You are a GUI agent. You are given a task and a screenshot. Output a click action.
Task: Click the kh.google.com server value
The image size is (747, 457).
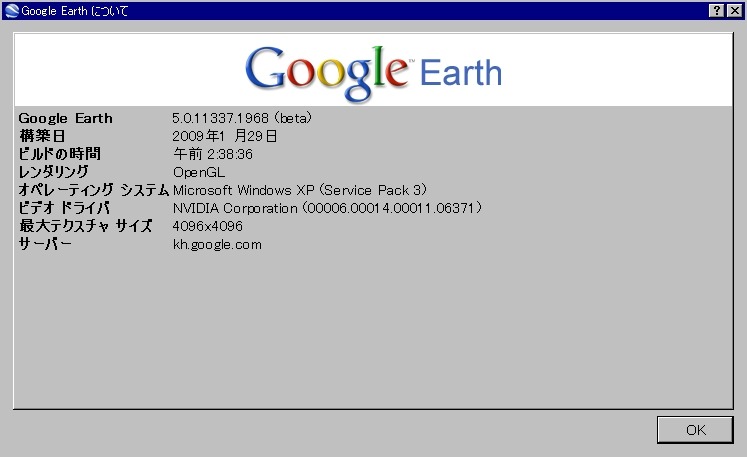(x=217, y=244)
